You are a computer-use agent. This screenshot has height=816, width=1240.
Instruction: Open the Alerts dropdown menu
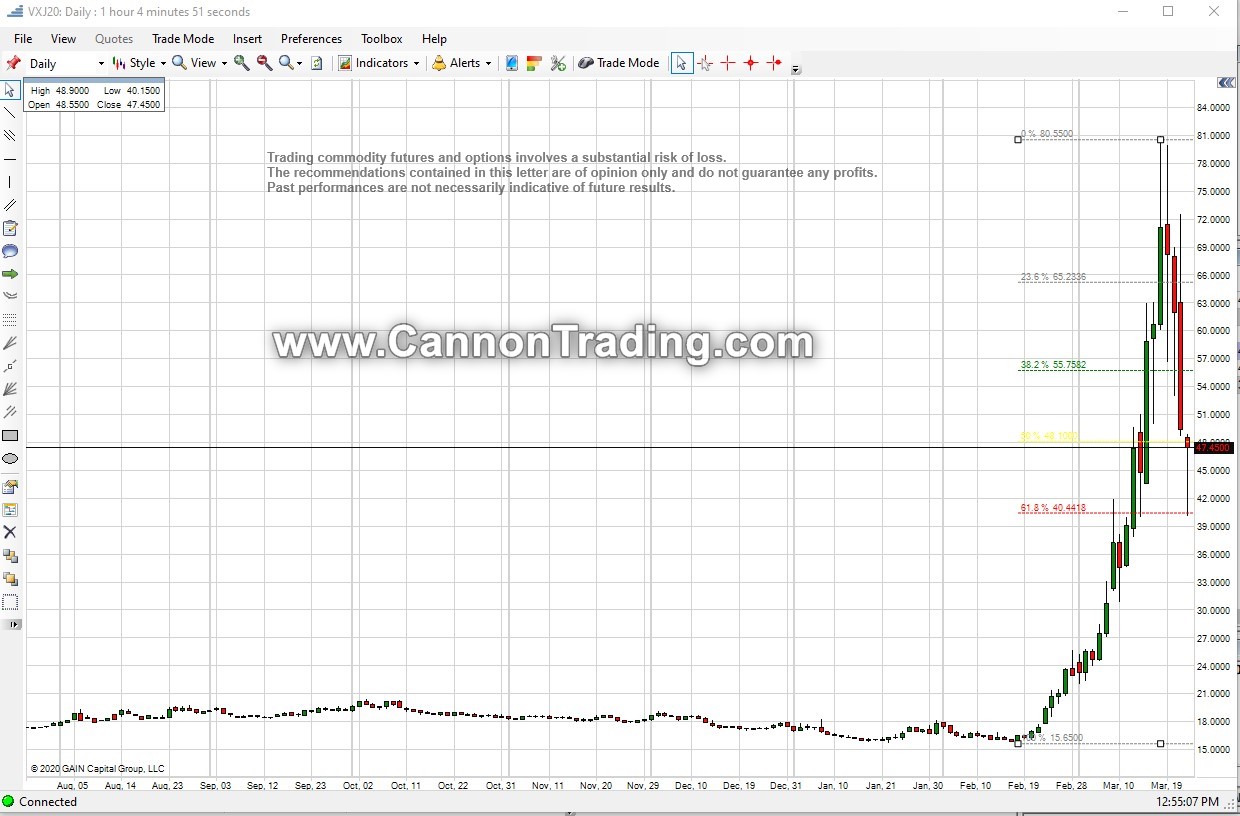click(x=463, y=63)
